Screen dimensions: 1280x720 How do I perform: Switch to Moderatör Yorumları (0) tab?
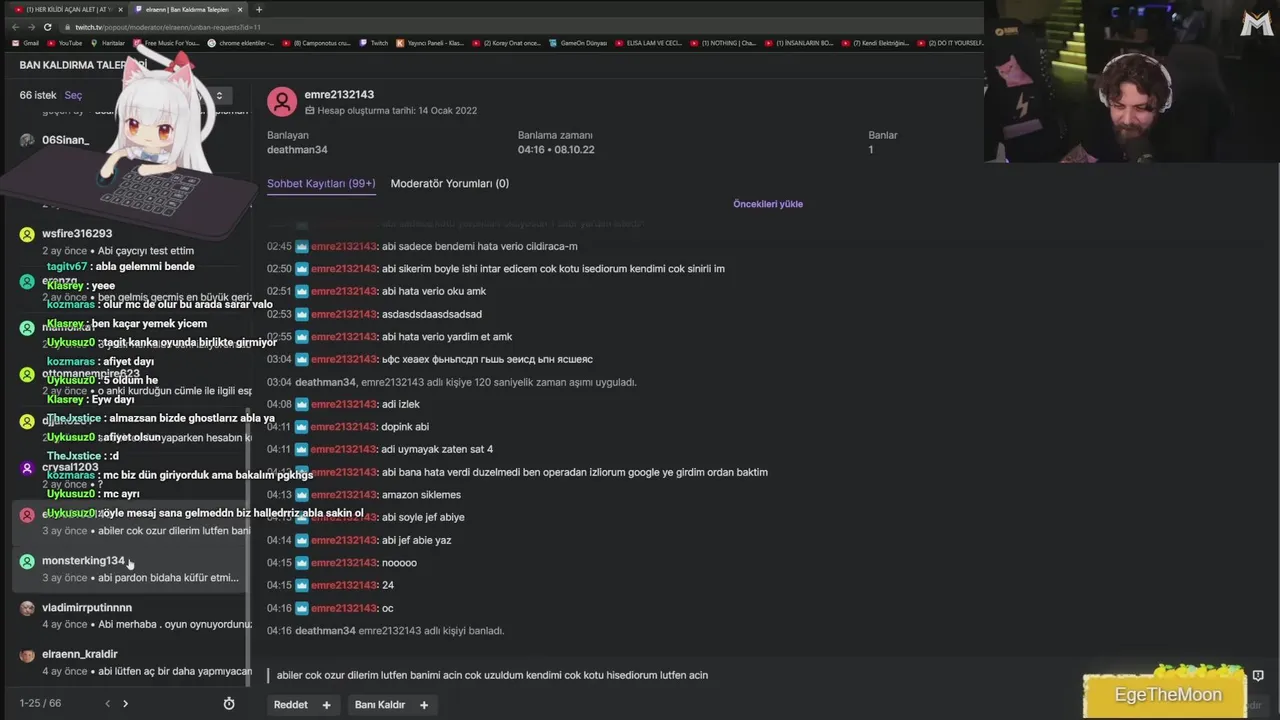(450, 184)
